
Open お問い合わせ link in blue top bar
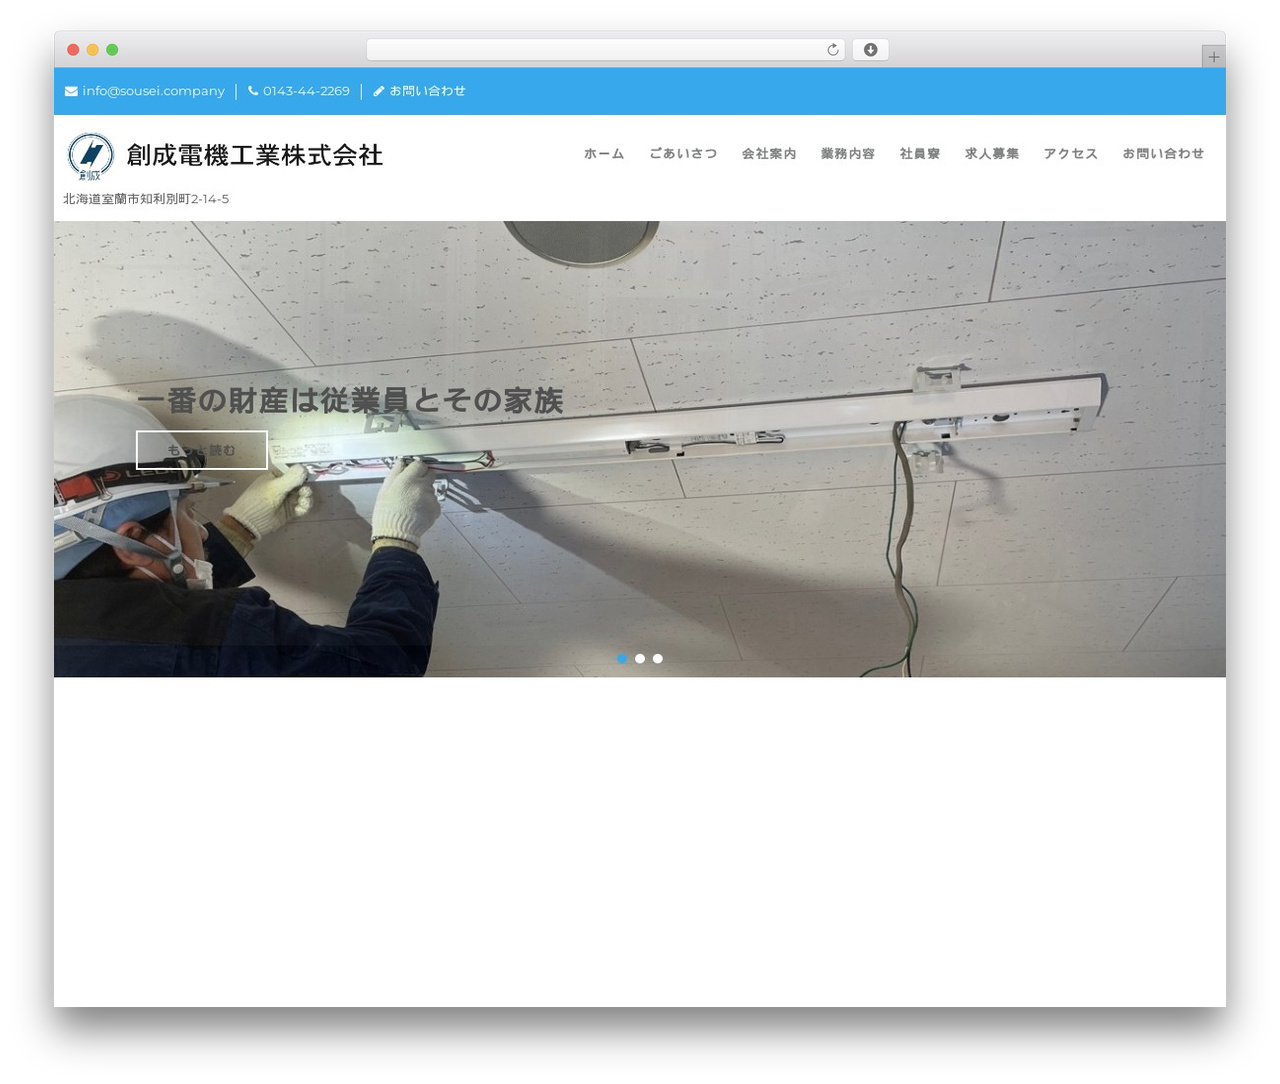427,91
